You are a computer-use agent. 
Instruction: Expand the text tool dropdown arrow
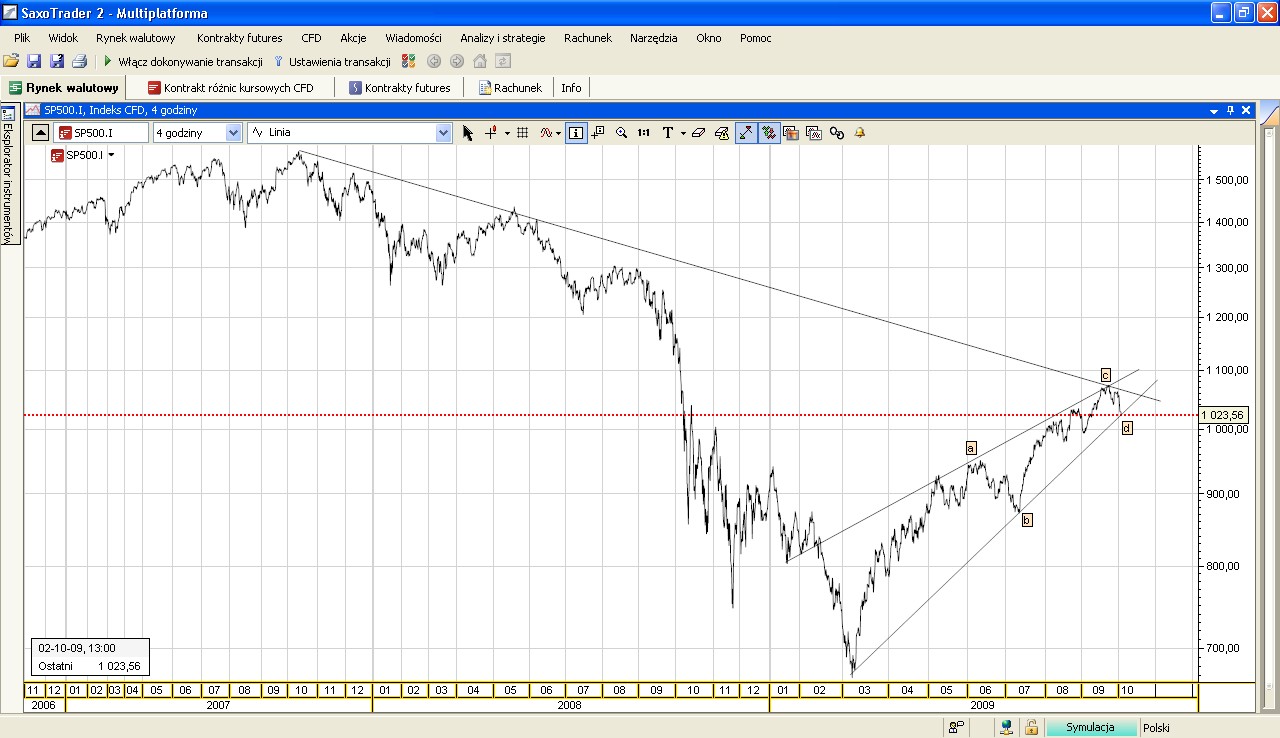click(683, 132)
